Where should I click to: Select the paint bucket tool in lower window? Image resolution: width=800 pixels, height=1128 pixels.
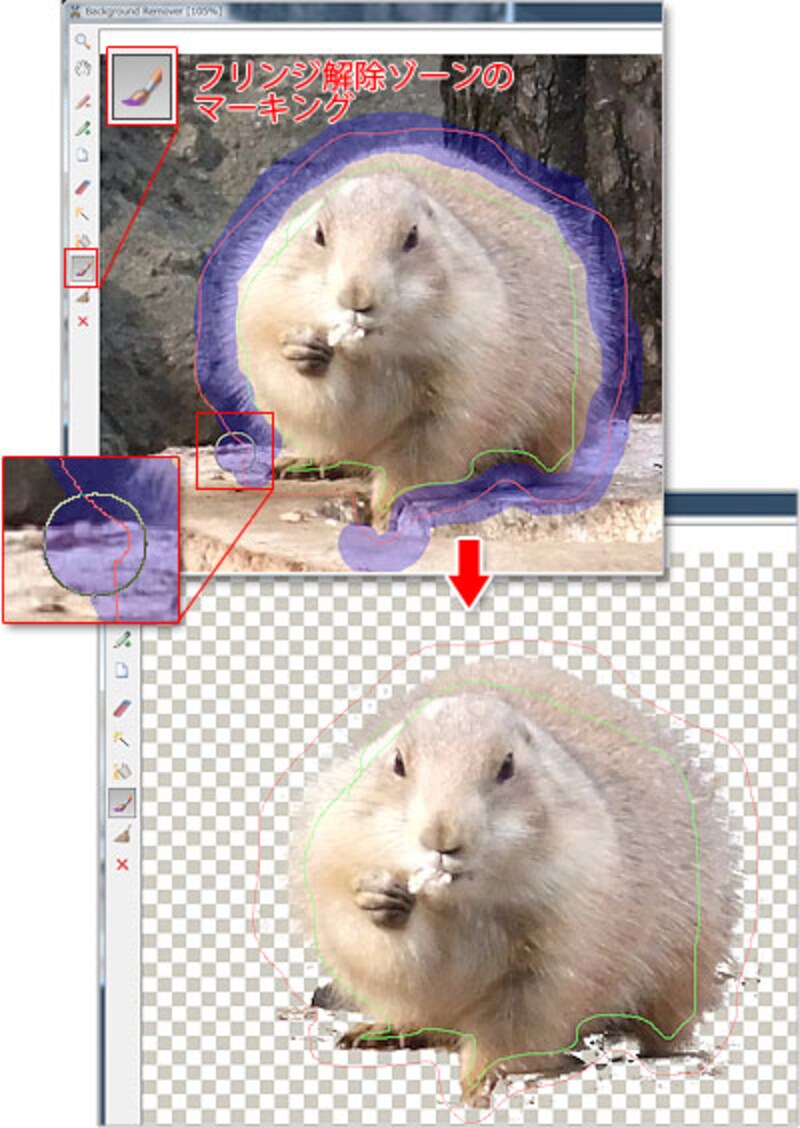click(x=122, y=770)
